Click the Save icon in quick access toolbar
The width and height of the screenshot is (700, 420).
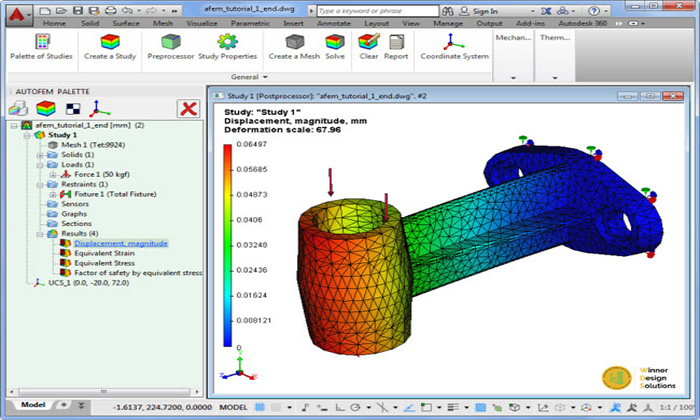[x=78, y=10]
